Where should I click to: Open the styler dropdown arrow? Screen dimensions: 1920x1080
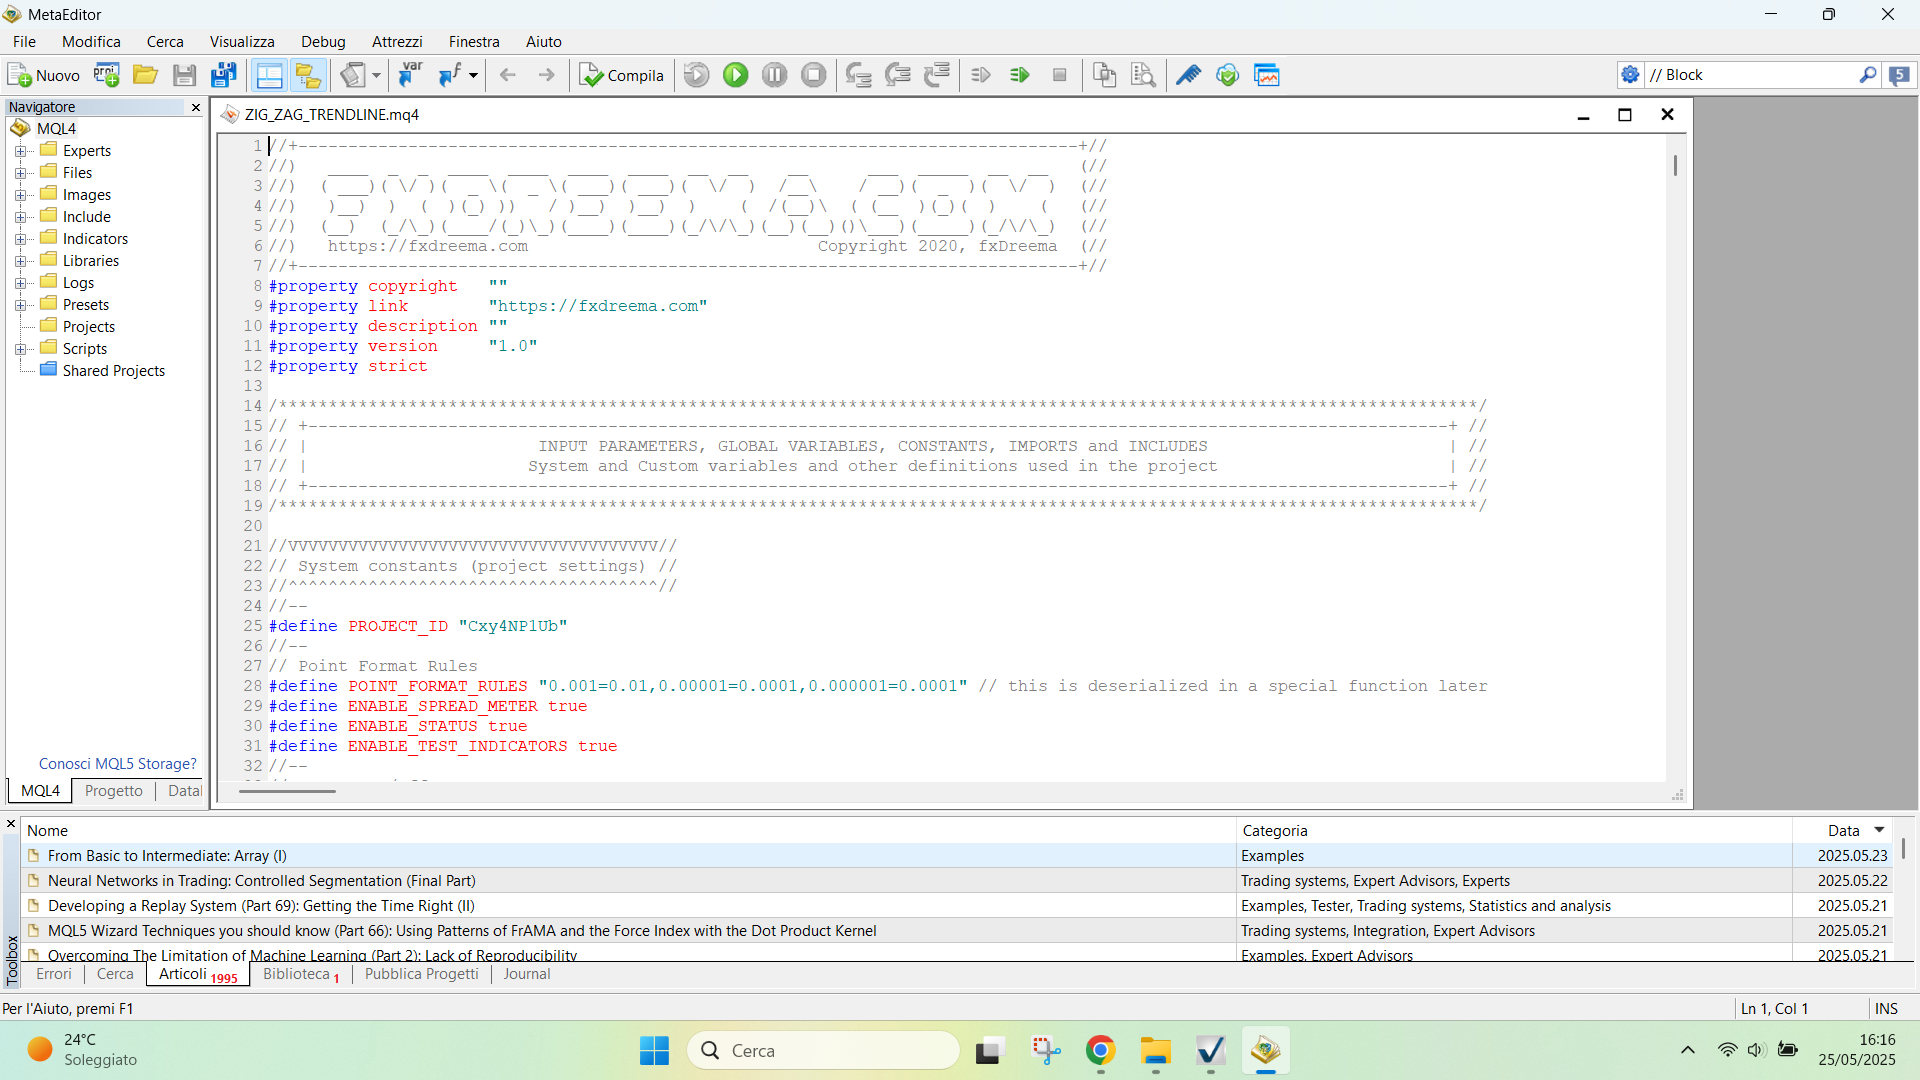coord(377,75)
